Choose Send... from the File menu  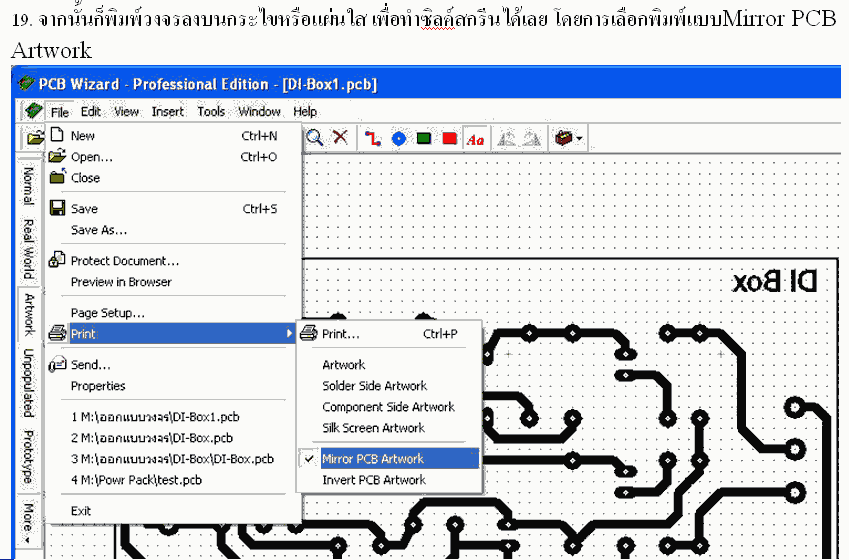pyautogui.click(x=173, y=364)
